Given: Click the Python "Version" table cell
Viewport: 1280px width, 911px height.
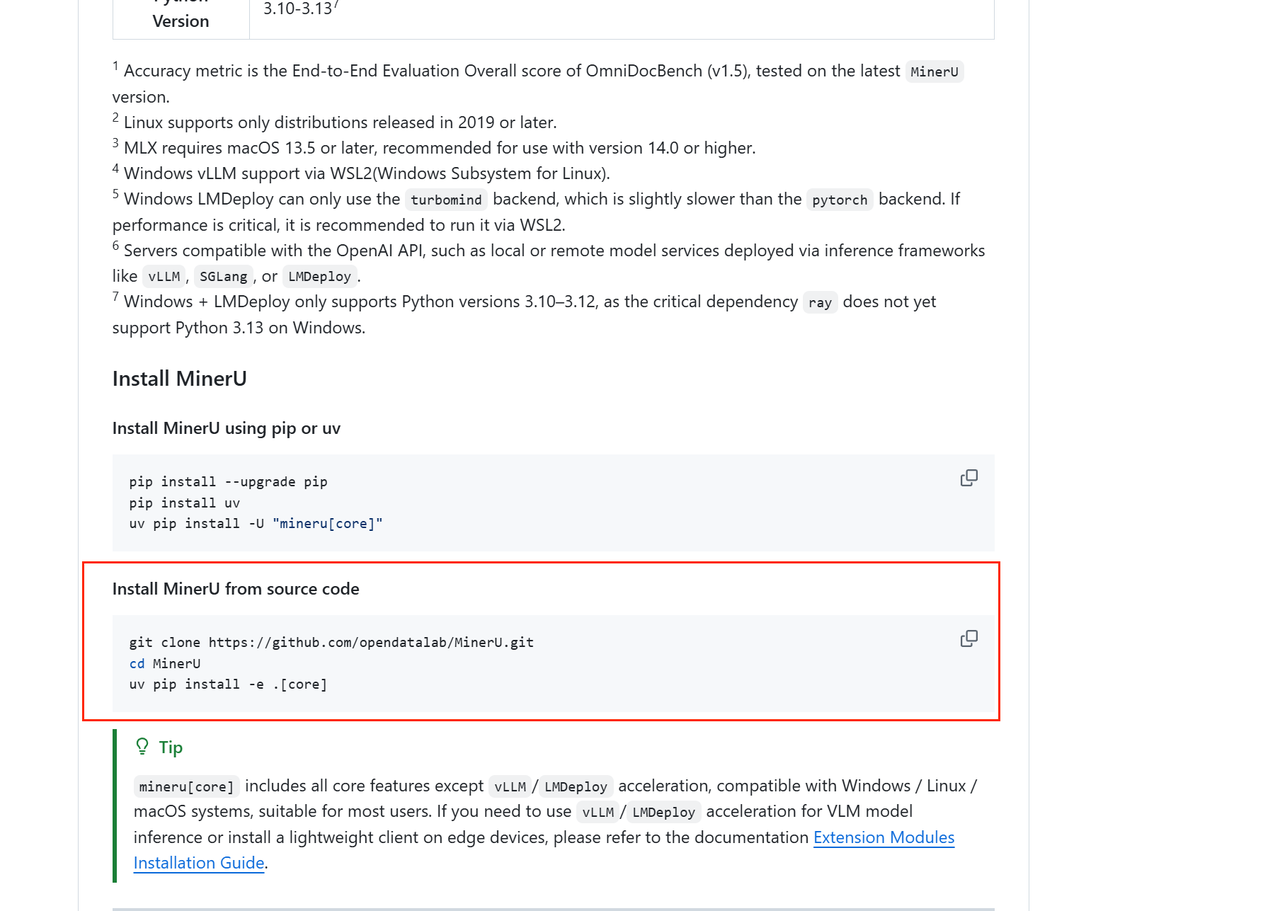Looking at the screenshot, I should [x=181, y=20].
